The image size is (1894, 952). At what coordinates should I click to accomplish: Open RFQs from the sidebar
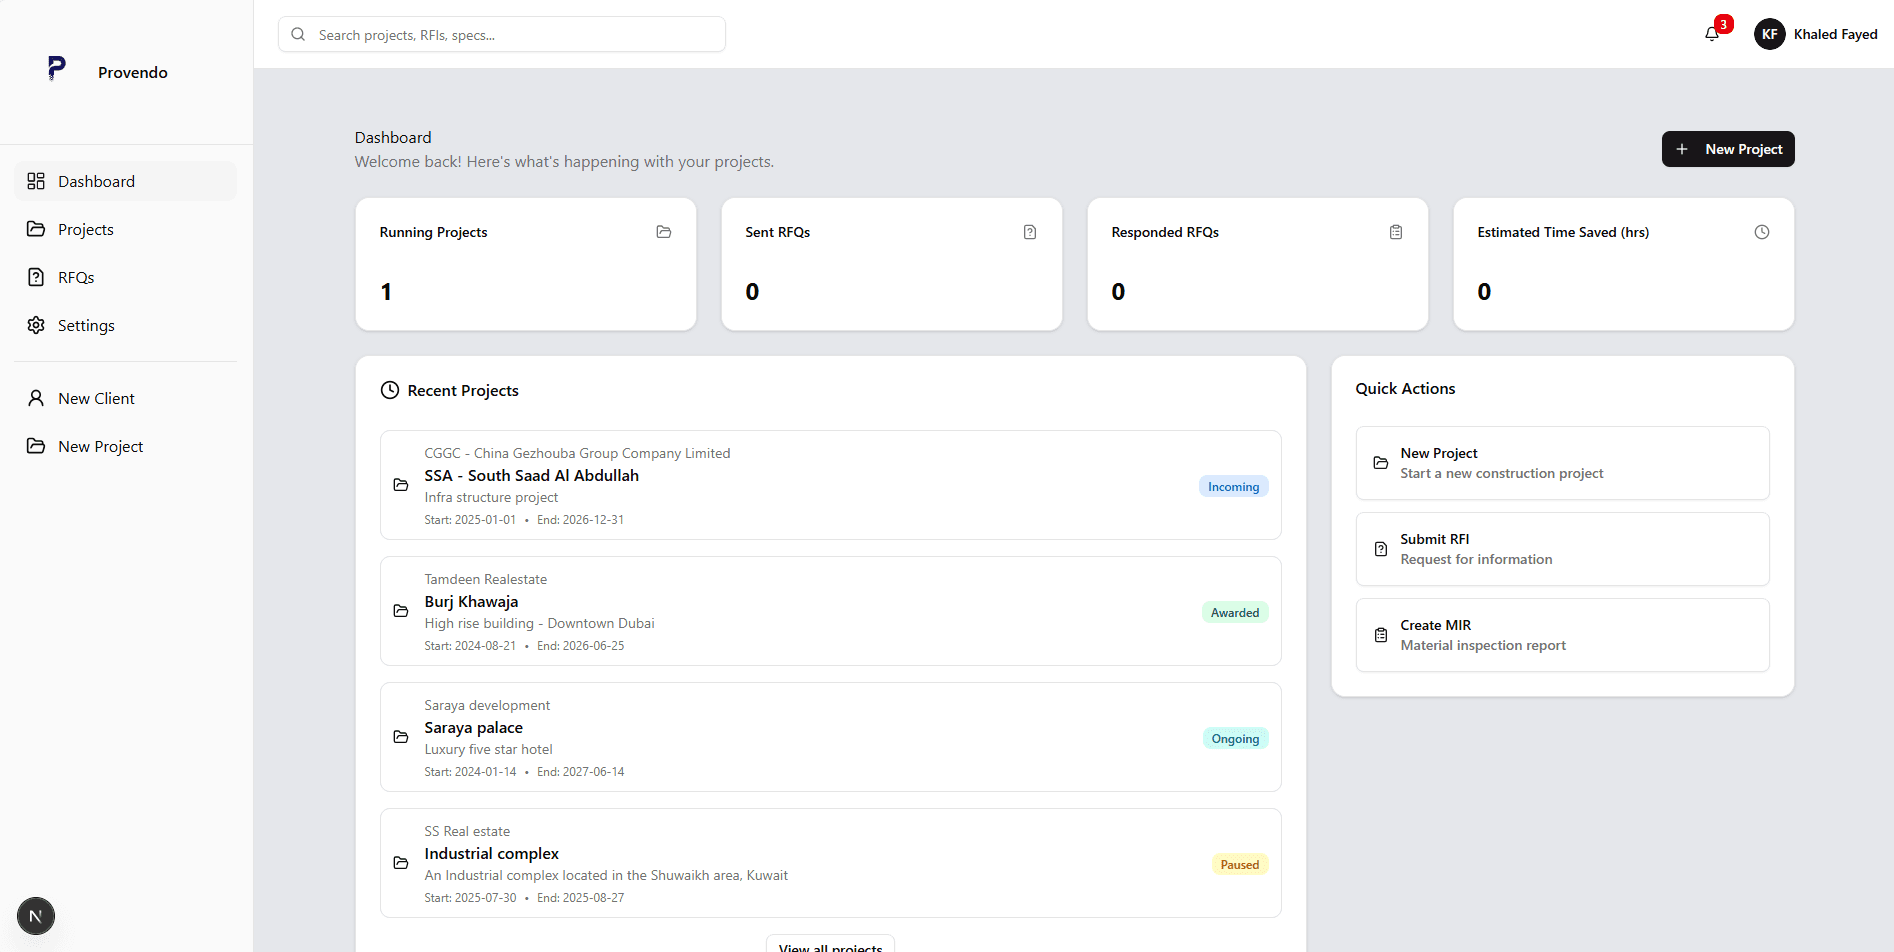pos(76,277)
